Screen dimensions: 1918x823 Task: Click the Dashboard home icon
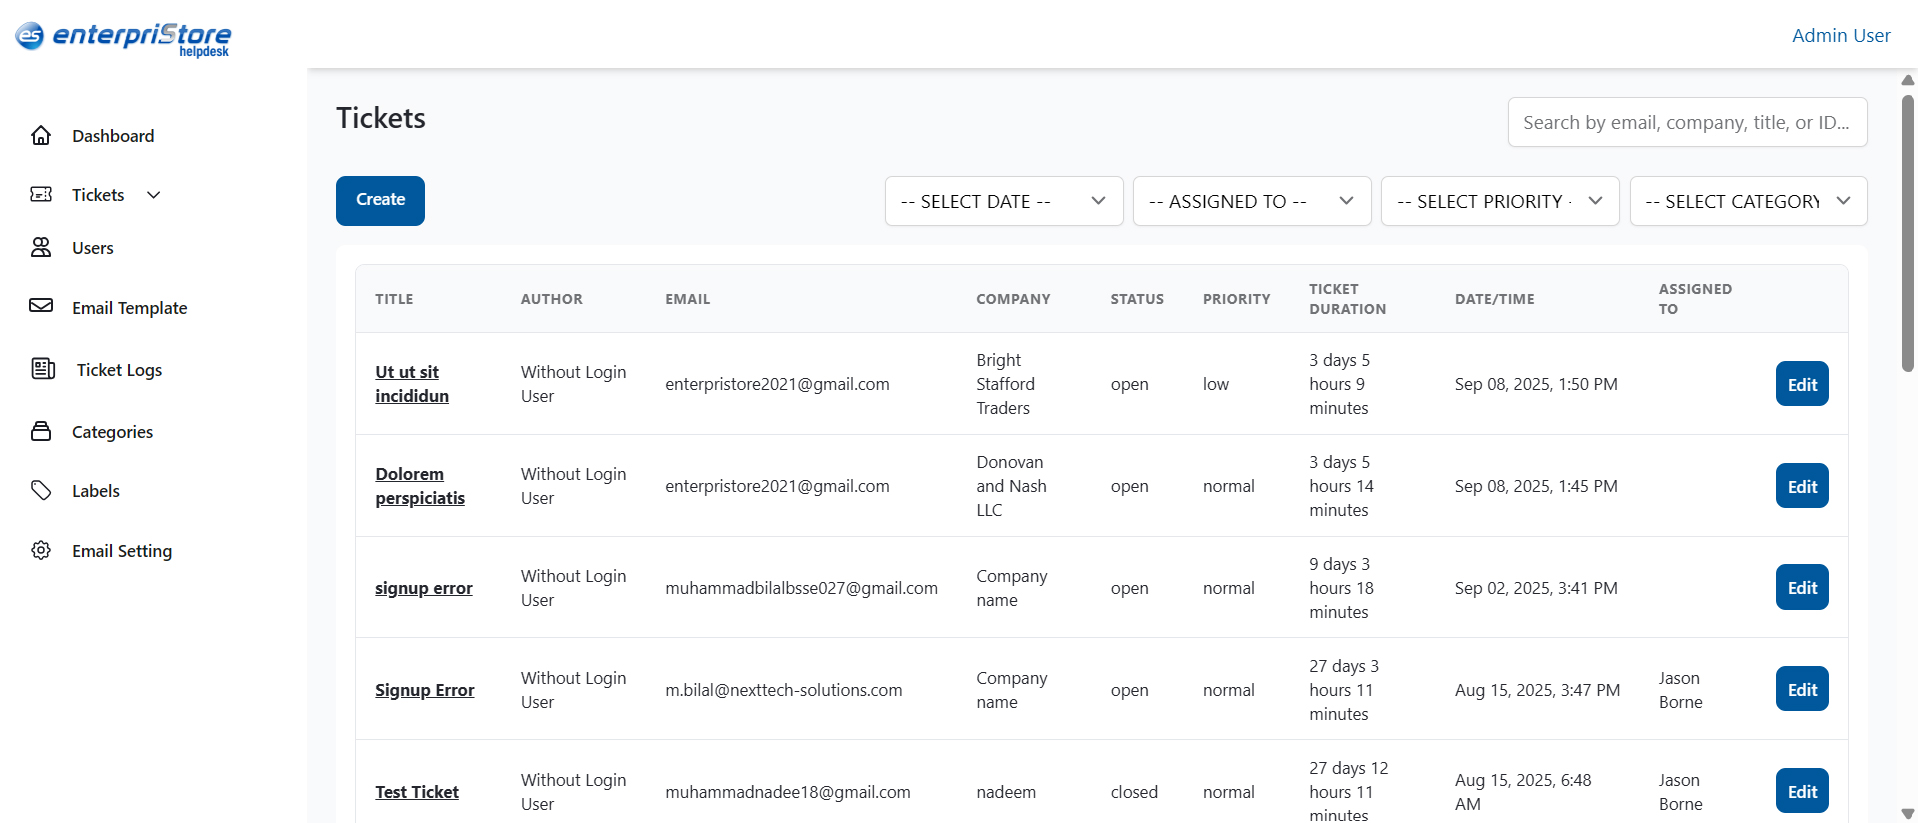[x=41, y=135]
